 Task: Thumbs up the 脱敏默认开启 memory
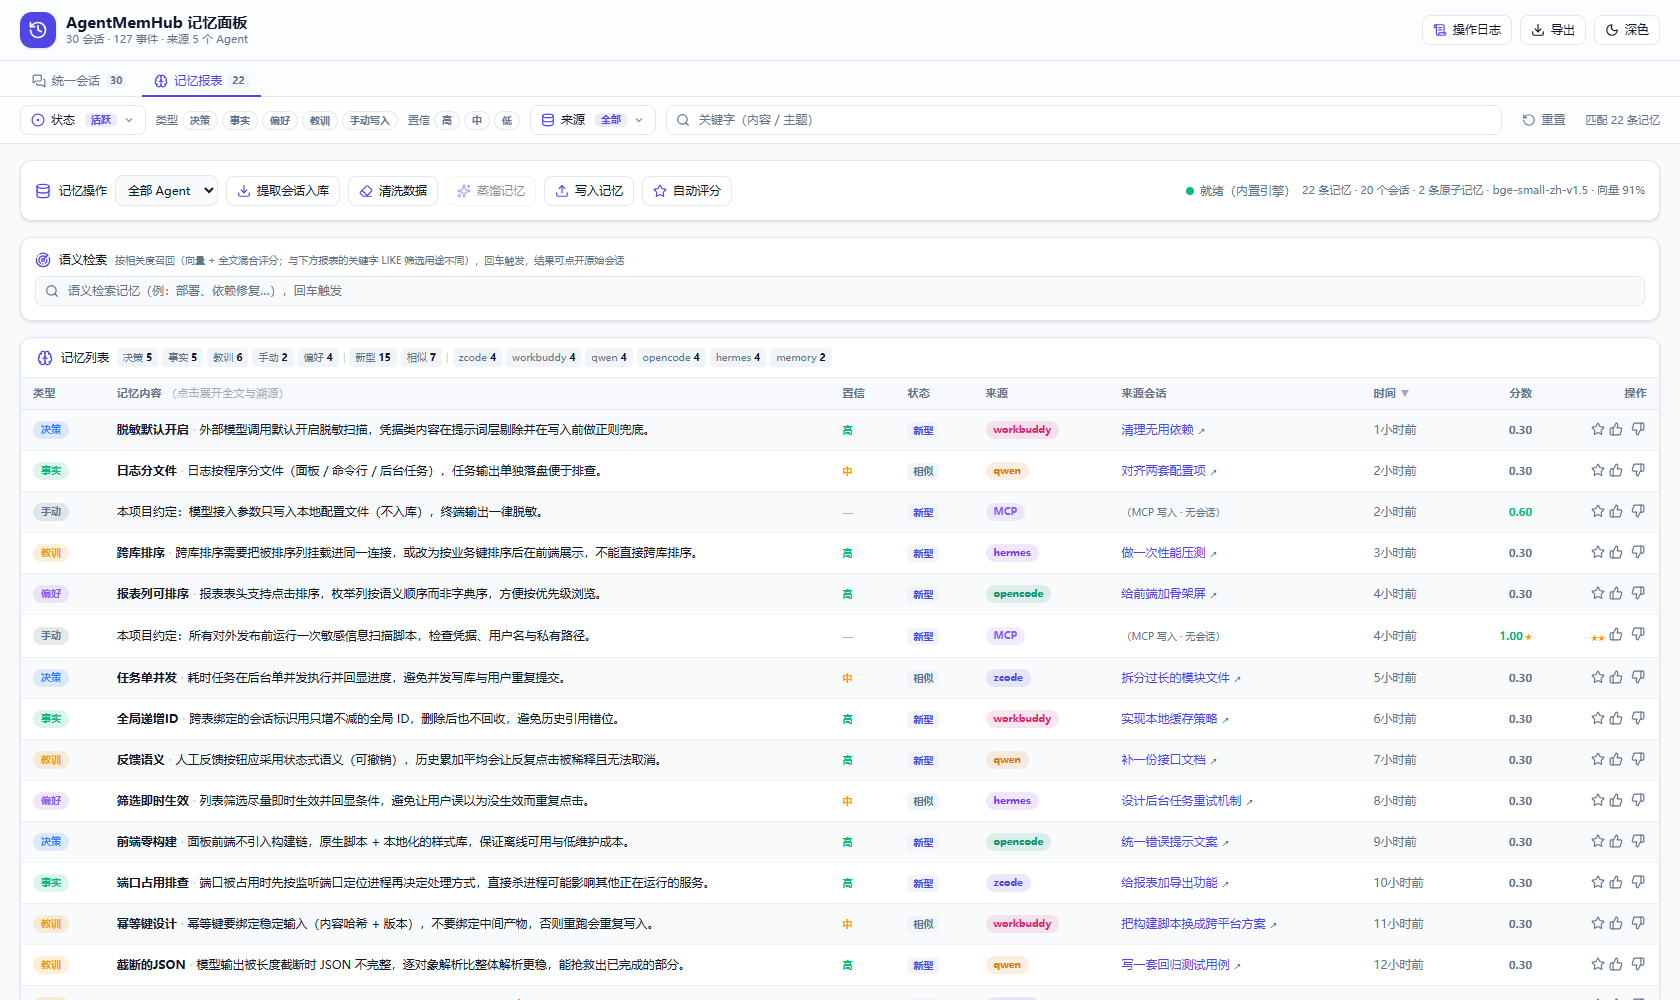pos(1616,429)
